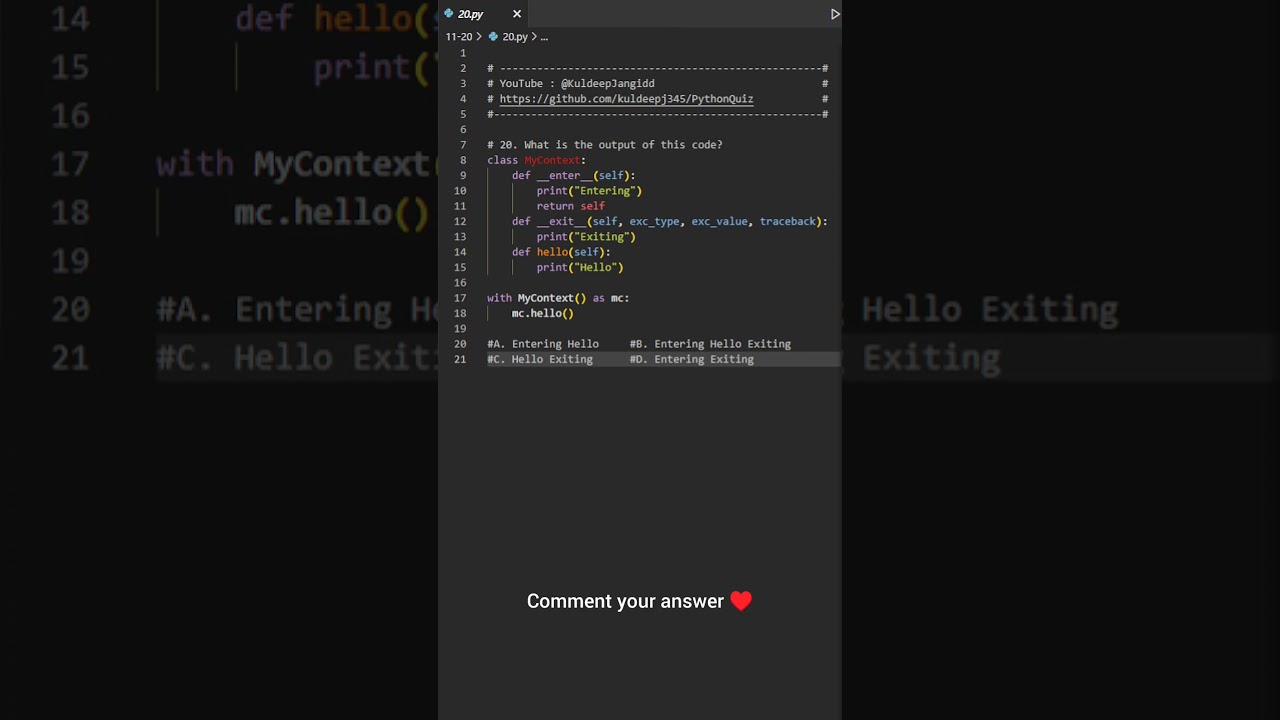The height and width of the screenshot is (720, 1280).
Task: Click the Comment your answer caption
Action: point(625,601)
